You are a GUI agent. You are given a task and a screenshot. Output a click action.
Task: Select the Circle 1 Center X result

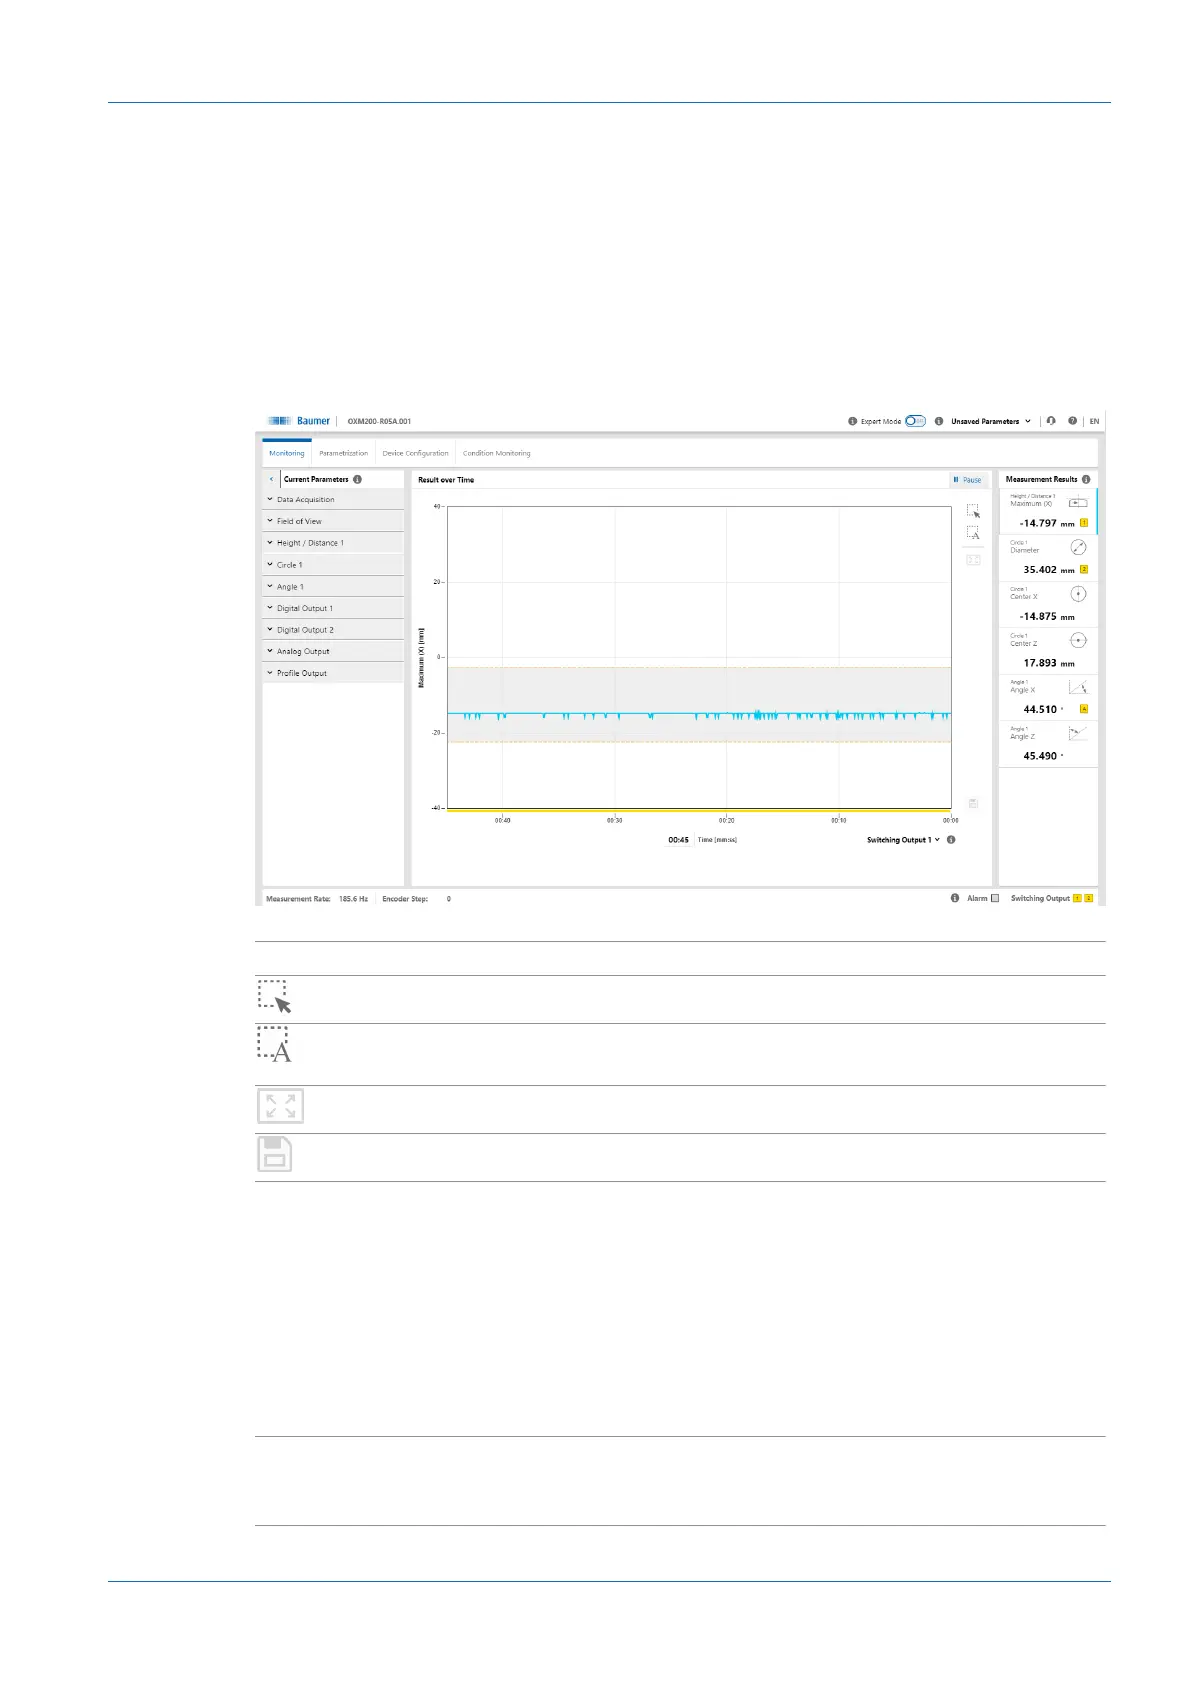[1048, 604]
